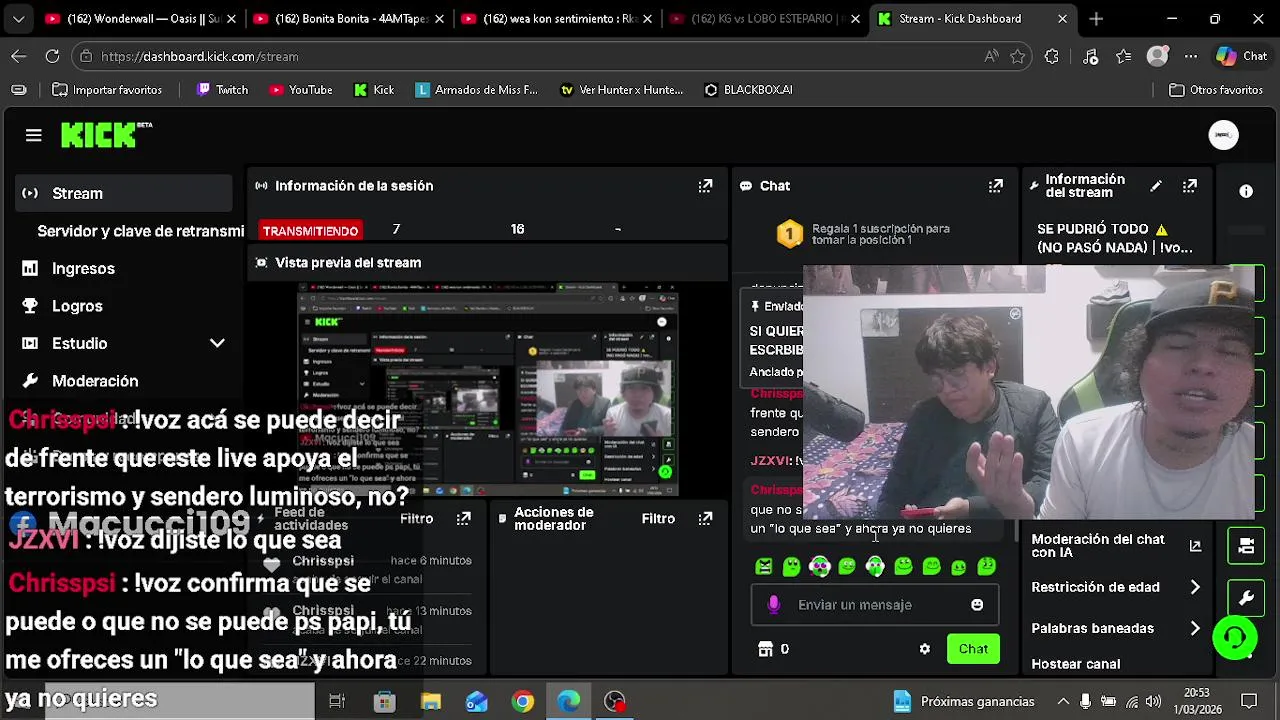Open the BLACKBOX.AI bookmark
1280x720 pixels.
coord(748,90)
